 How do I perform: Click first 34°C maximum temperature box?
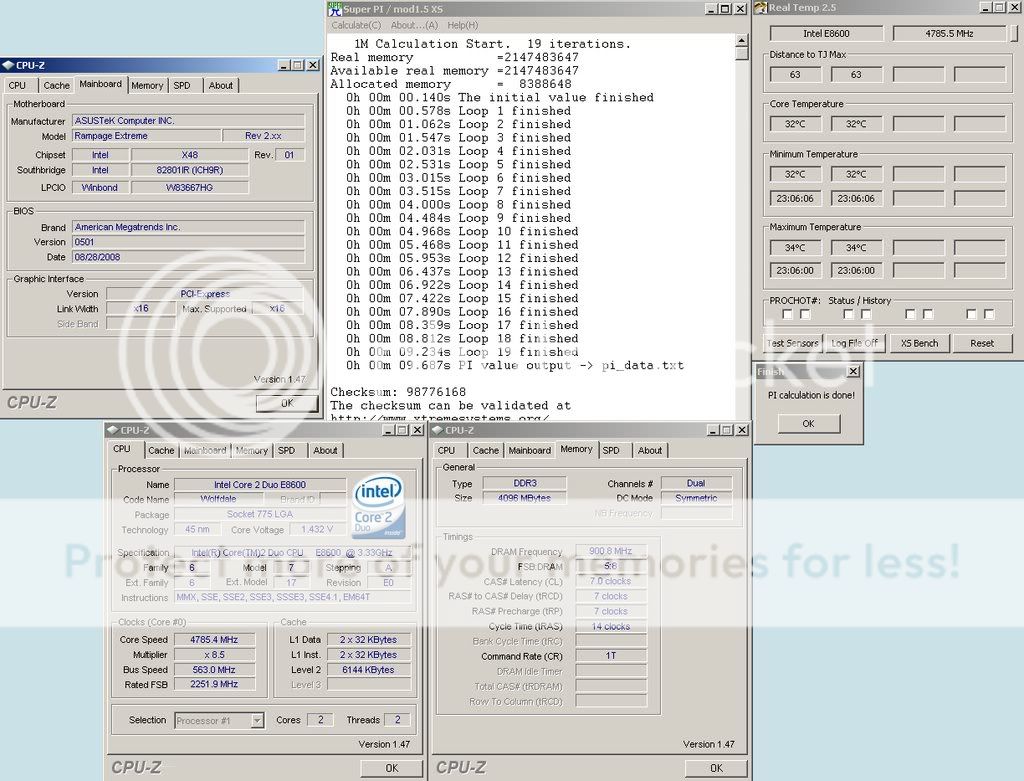[795, 248]
